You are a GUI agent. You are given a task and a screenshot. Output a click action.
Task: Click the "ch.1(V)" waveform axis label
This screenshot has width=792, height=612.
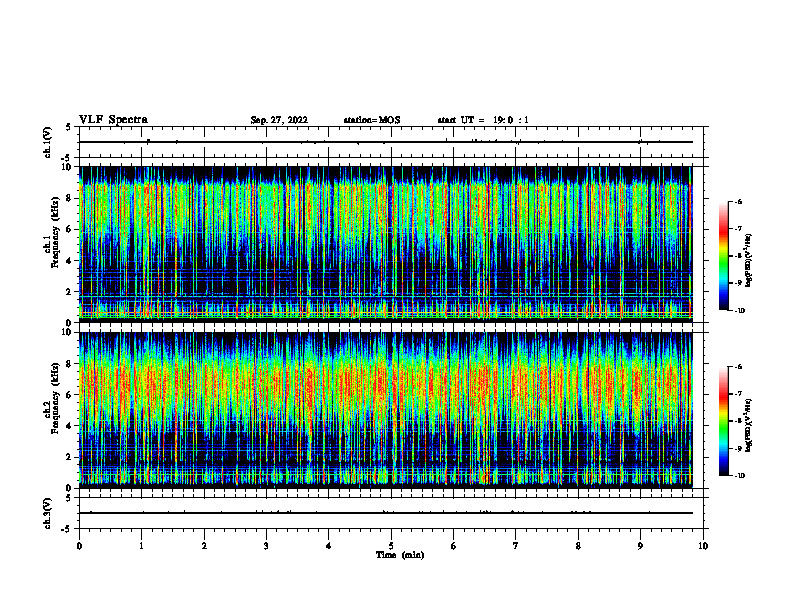(47, 142)
